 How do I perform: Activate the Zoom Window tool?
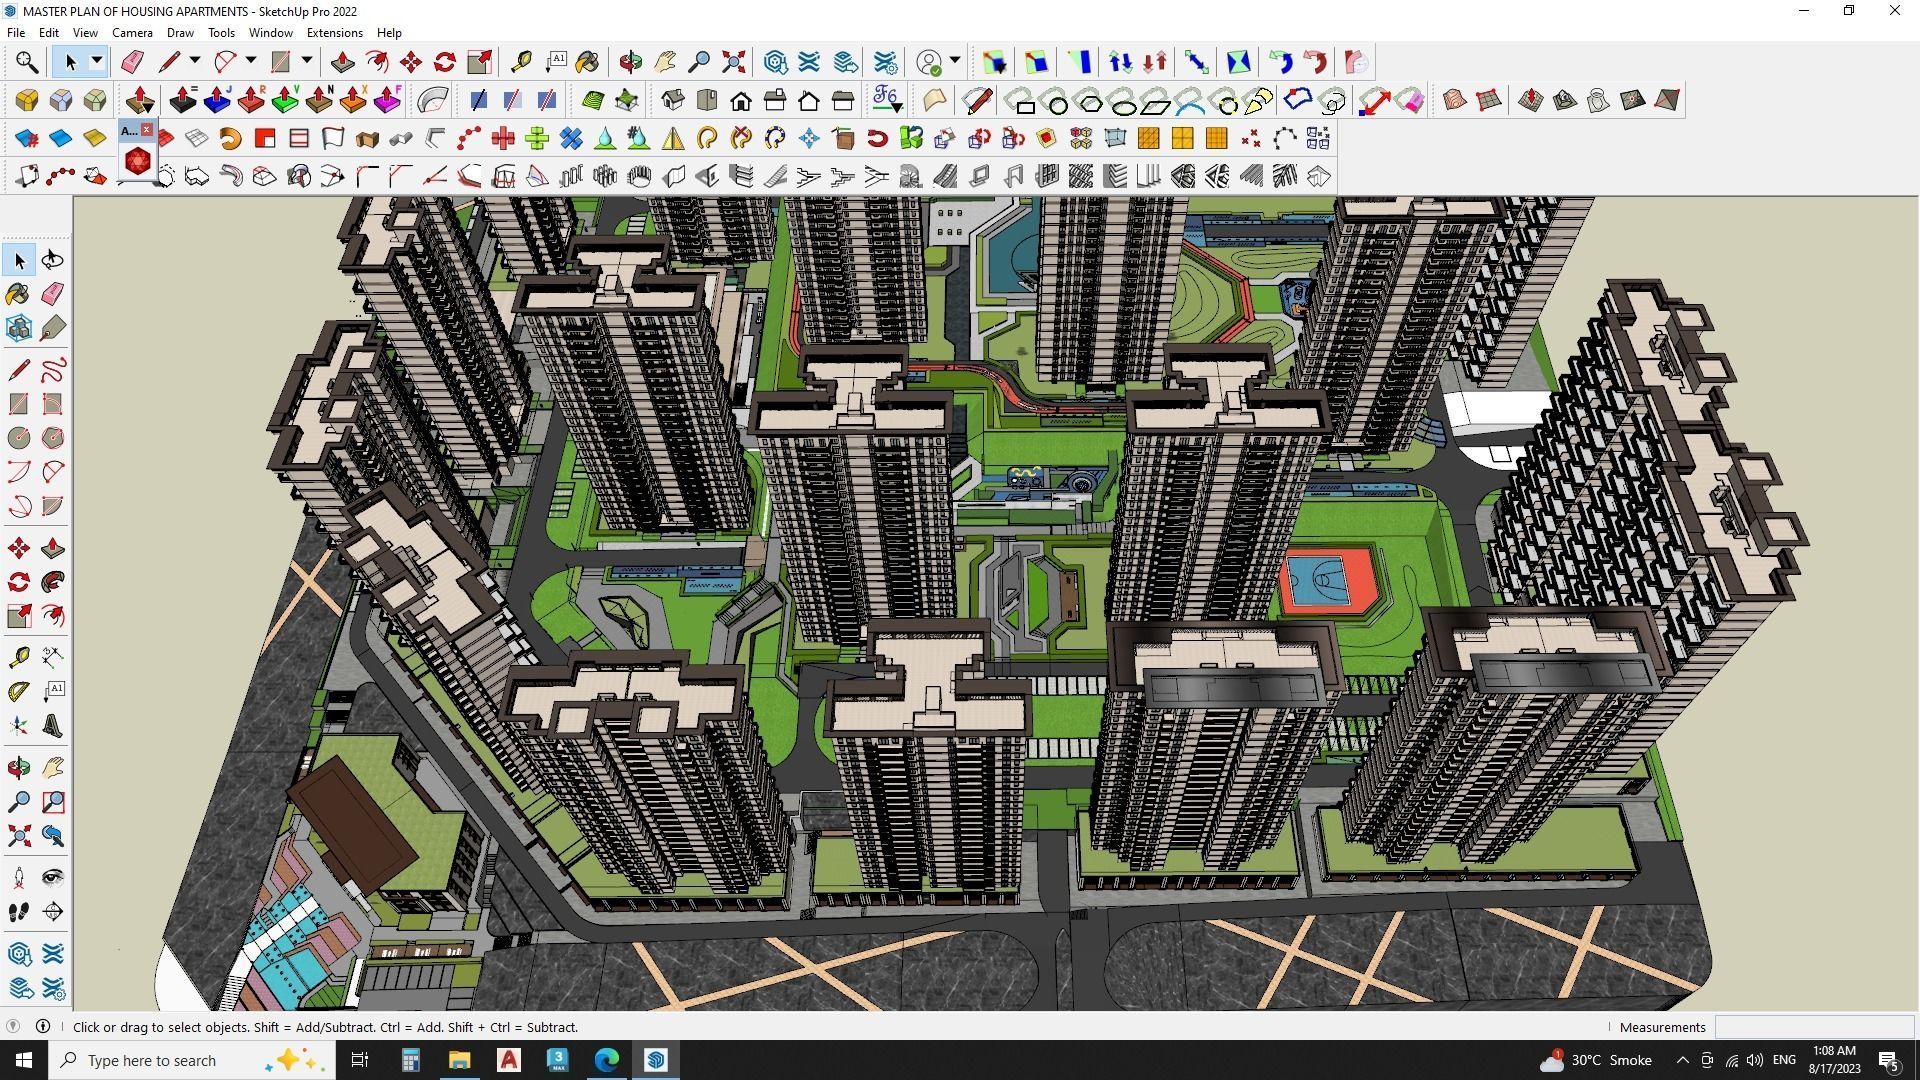[53, 802]
